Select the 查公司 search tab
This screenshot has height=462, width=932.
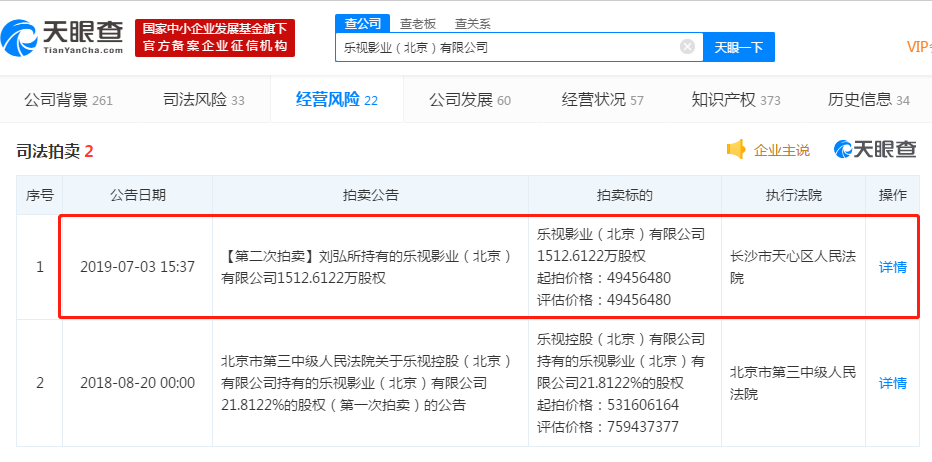coord(363,24)
